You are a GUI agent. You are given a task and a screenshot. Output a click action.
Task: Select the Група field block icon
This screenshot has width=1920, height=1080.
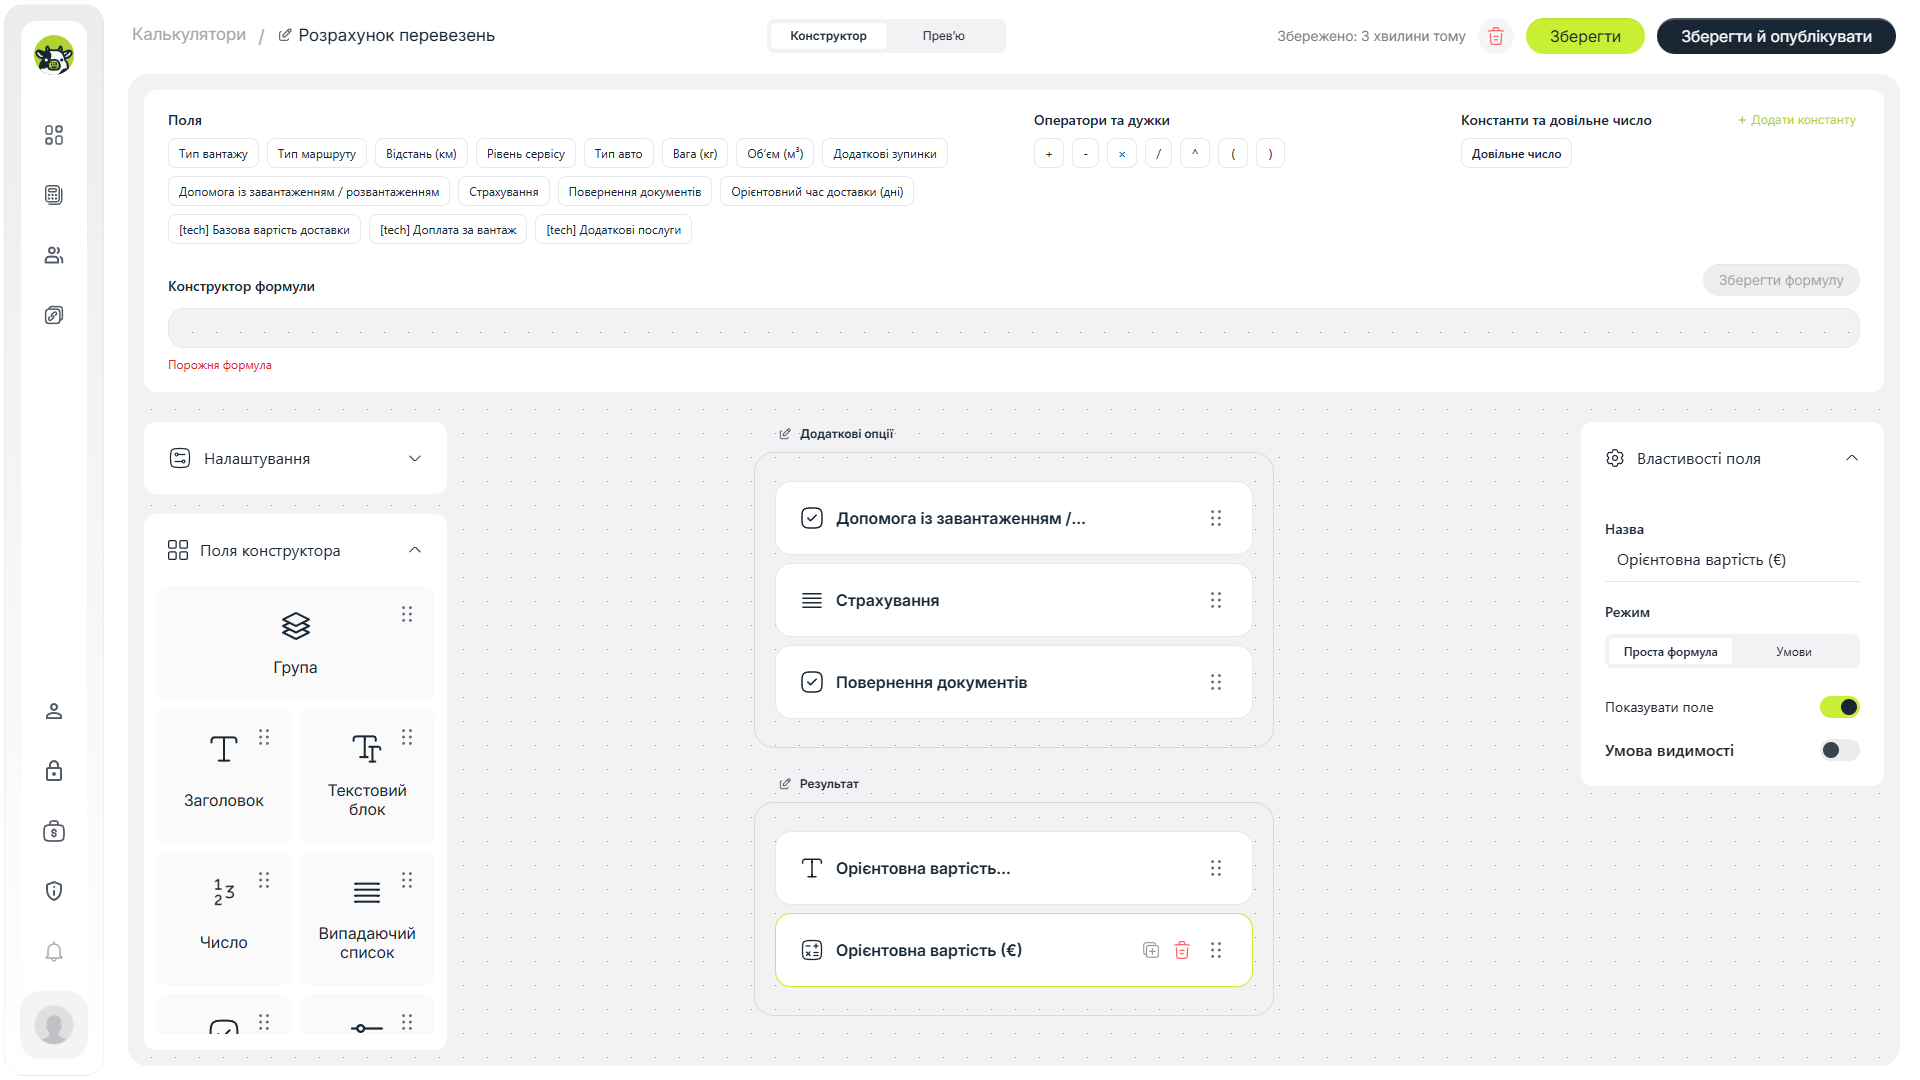pos(295,626)
